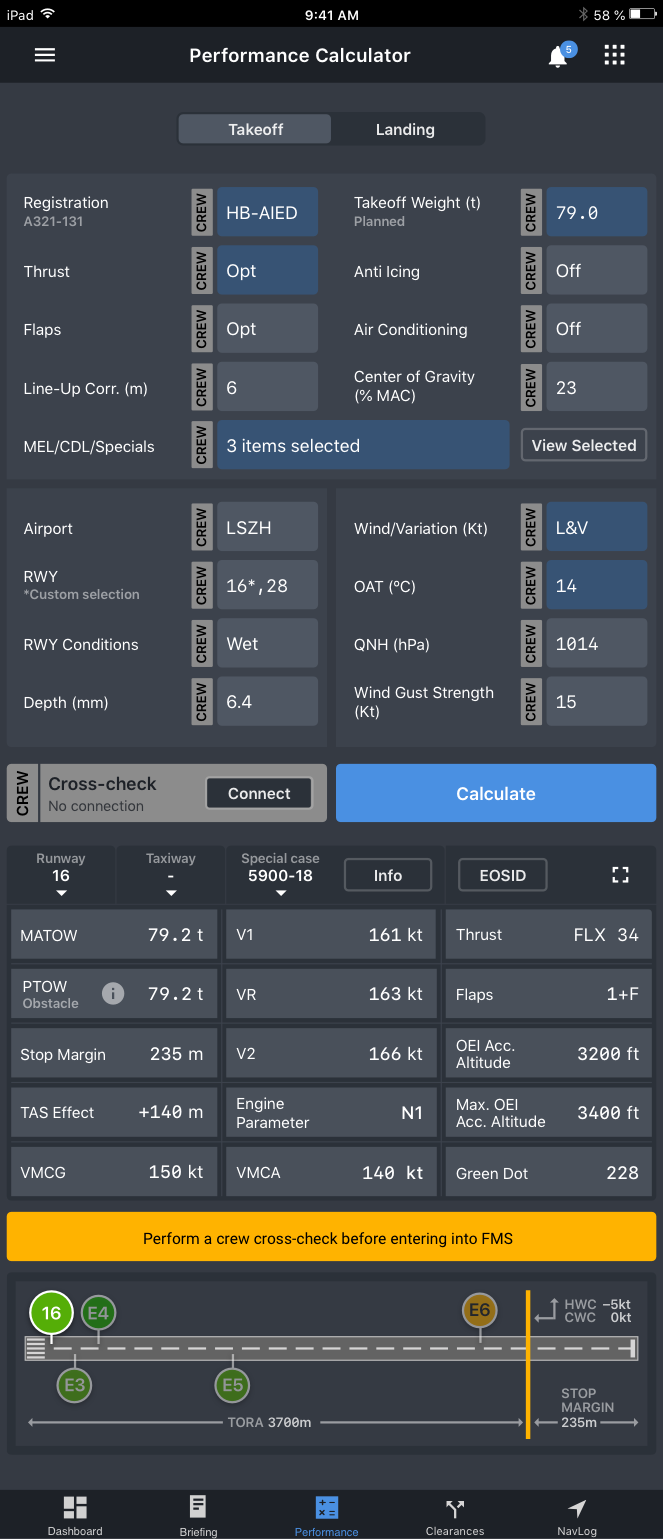Expand Special case 5900-18 dropdown

[281, 875]
